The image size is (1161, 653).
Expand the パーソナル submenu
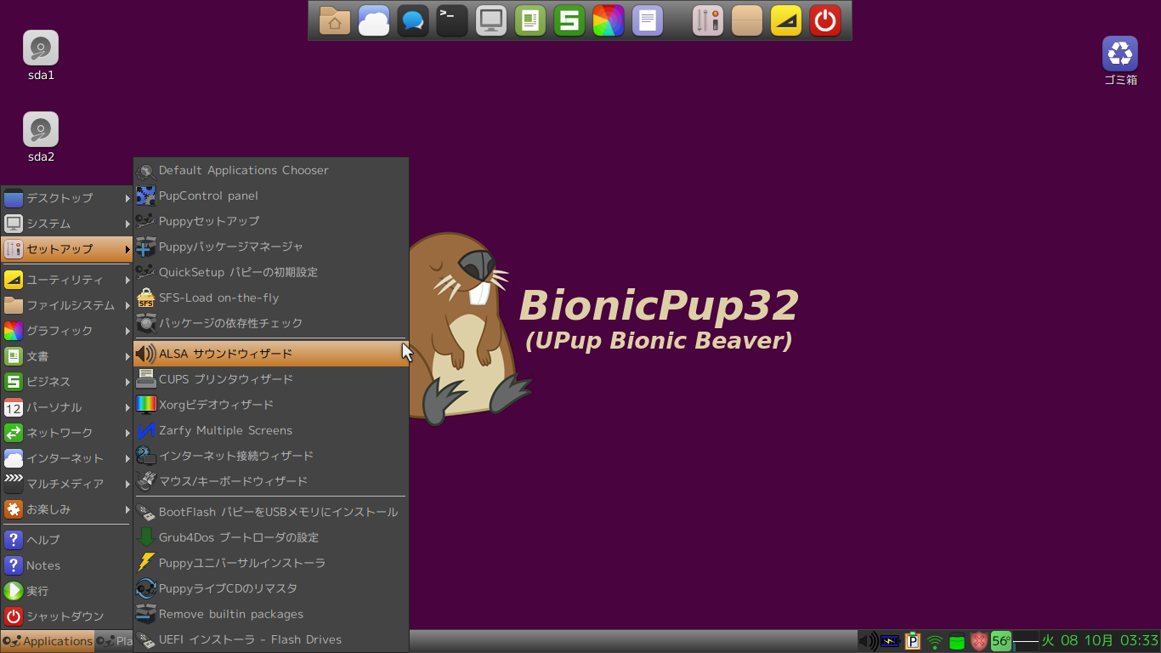pyautogui.click(x=67, y=407)
